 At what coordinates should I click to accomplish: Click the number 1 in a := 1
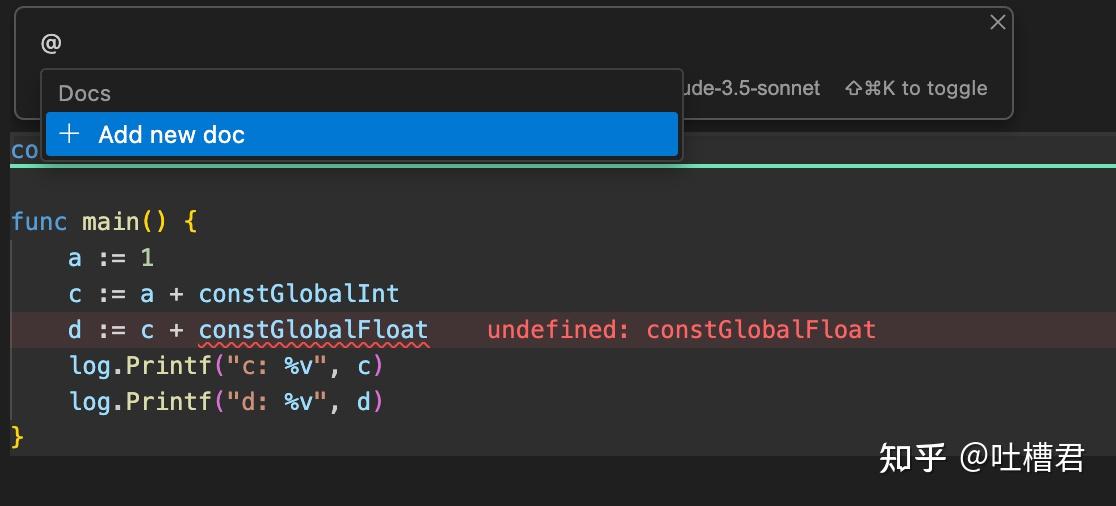point(147,257)
